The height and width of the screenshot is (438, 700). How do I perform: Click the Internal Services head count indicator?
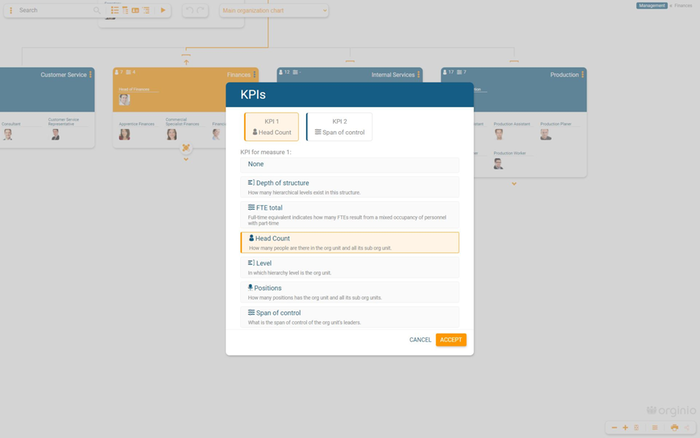(x=284, y=72)
